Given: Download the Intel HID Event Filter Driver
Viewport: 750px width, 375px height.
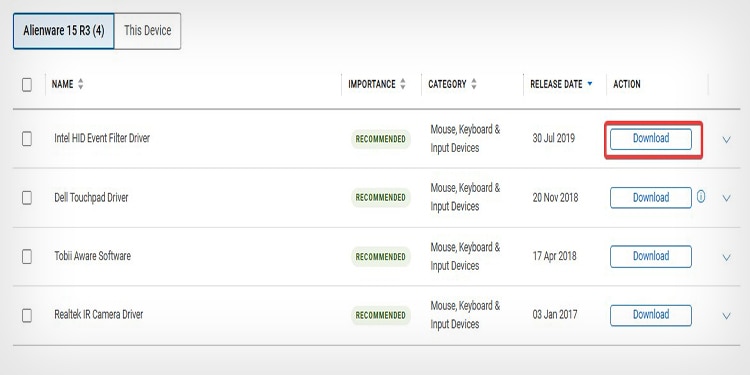Looking at the screenshot, I should pyautogui.click(x=651, y=139).
